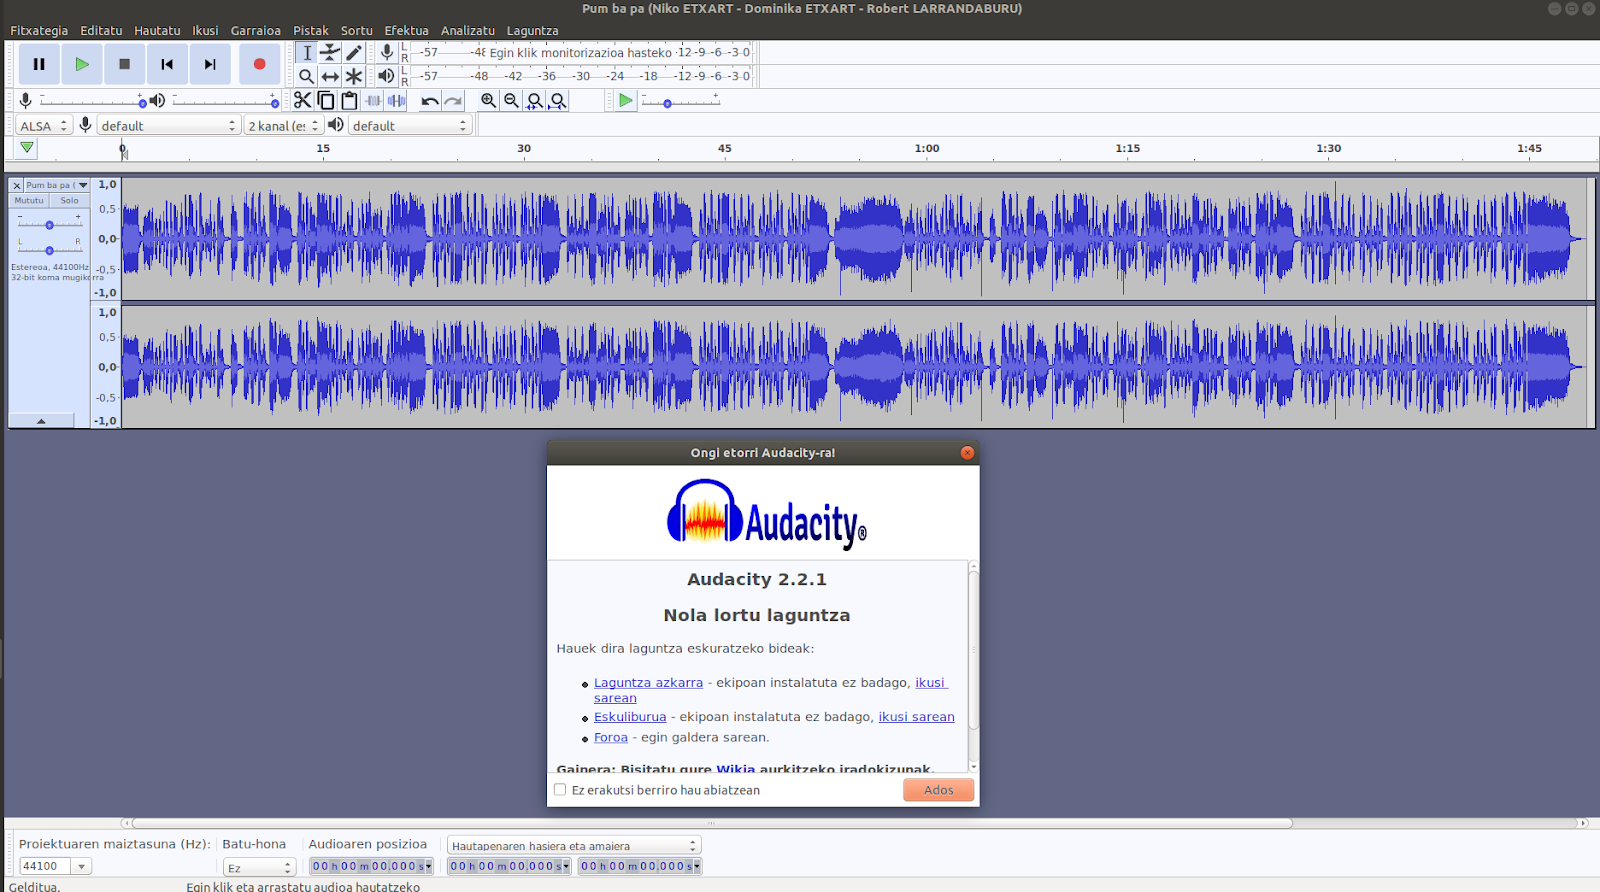The width and height of the screenshot is (1600, 892).
Task: Select the Zoom magnifier tool
Action: pos(307,76)
